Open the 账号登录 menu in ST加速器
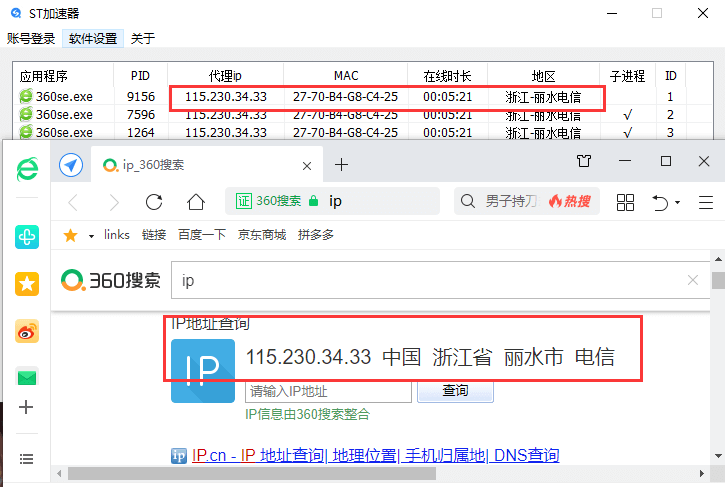 (x=31, y=38)
